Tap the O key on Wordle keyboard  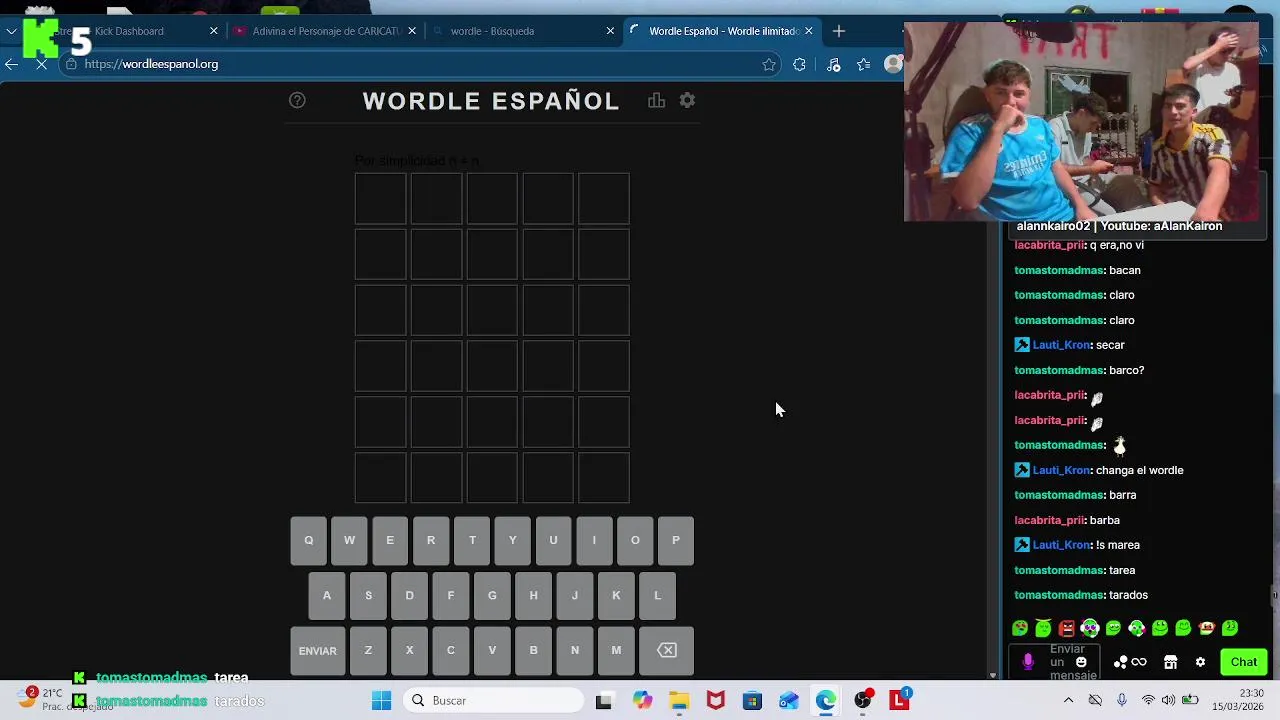coord(635,540)
